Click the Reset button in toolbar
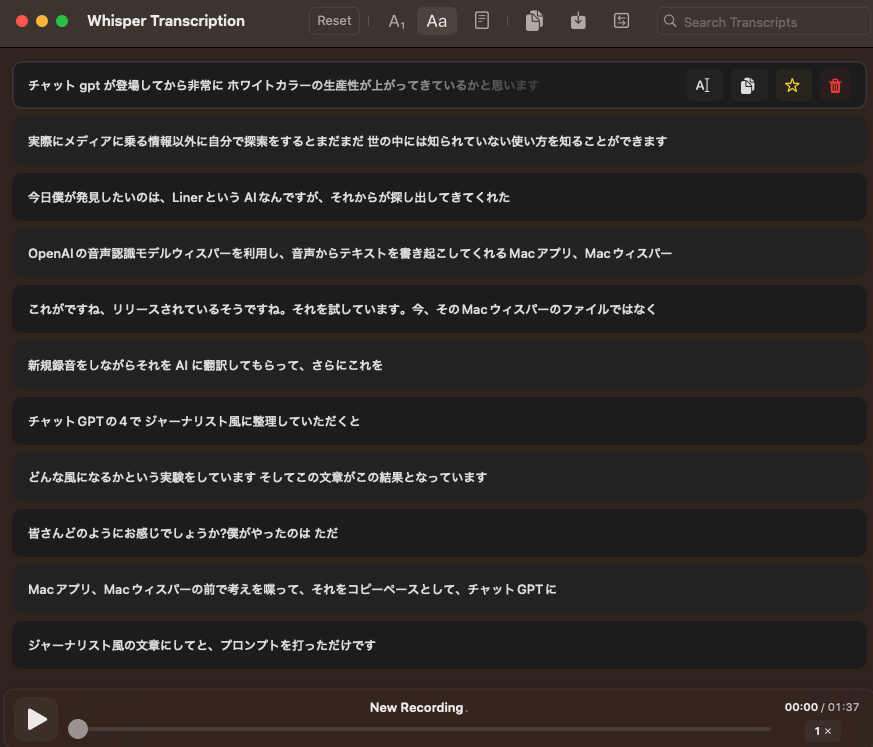 click(x=334, y=21)
